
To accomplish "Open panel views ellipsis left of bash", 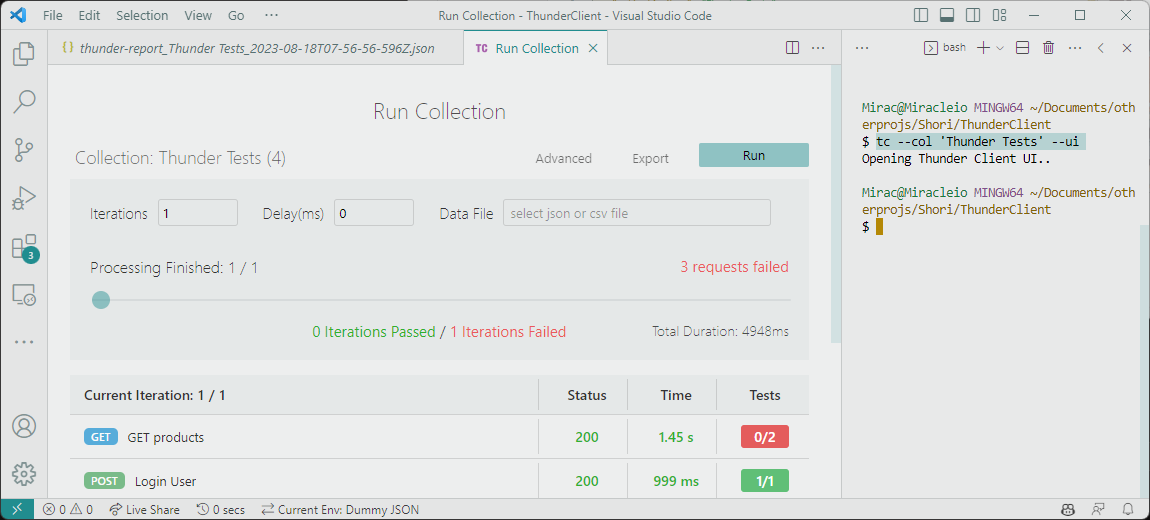I will click(x=862, y=48).
